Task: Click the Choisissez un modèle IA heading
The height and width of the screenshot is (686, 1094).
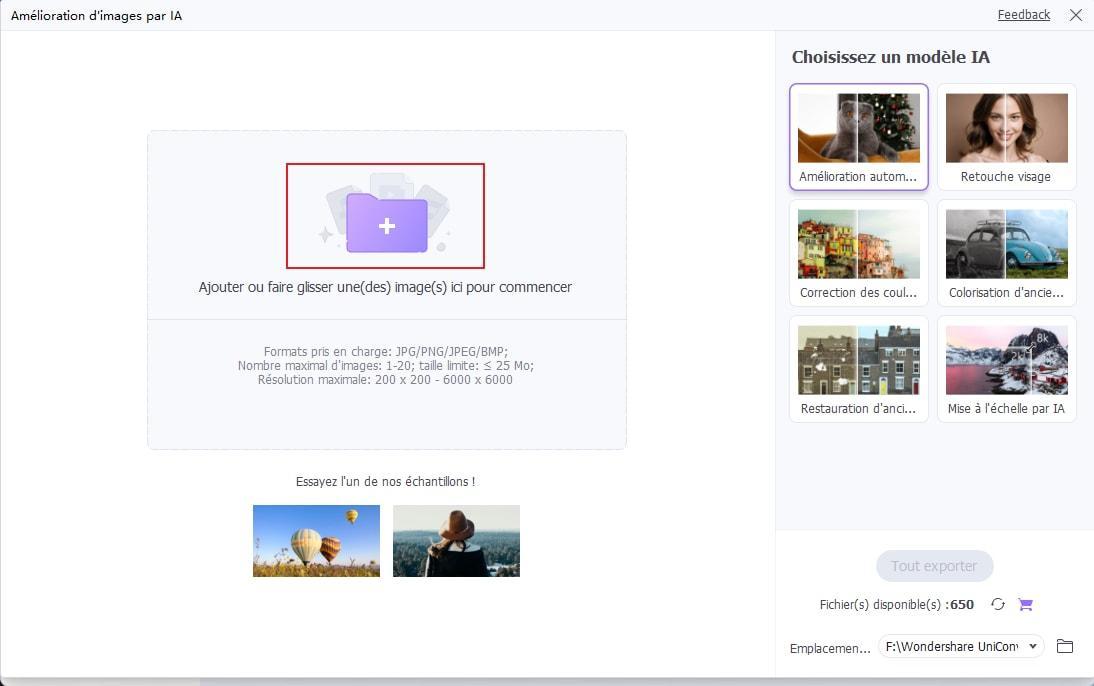Action: pos(890,57)
